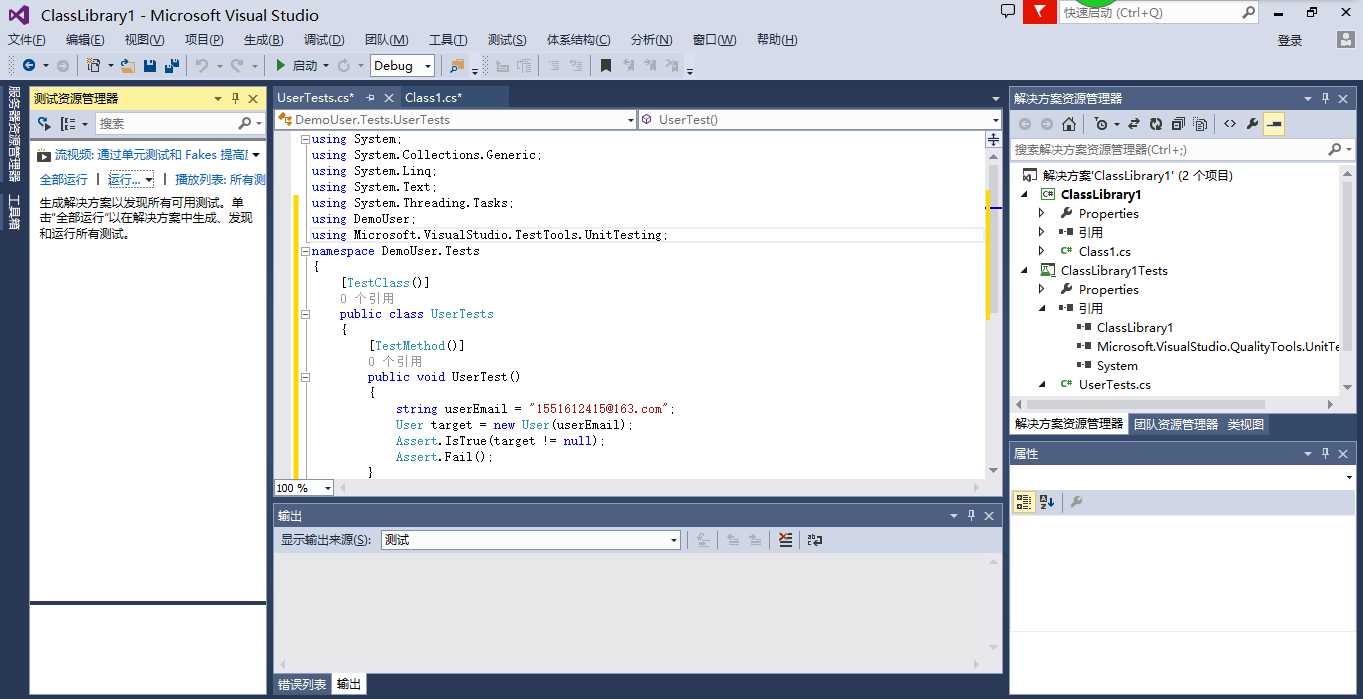Open Properties with the wrench icon in Solution Explorer
The image size is (1363, 699).
point(1252,124)
